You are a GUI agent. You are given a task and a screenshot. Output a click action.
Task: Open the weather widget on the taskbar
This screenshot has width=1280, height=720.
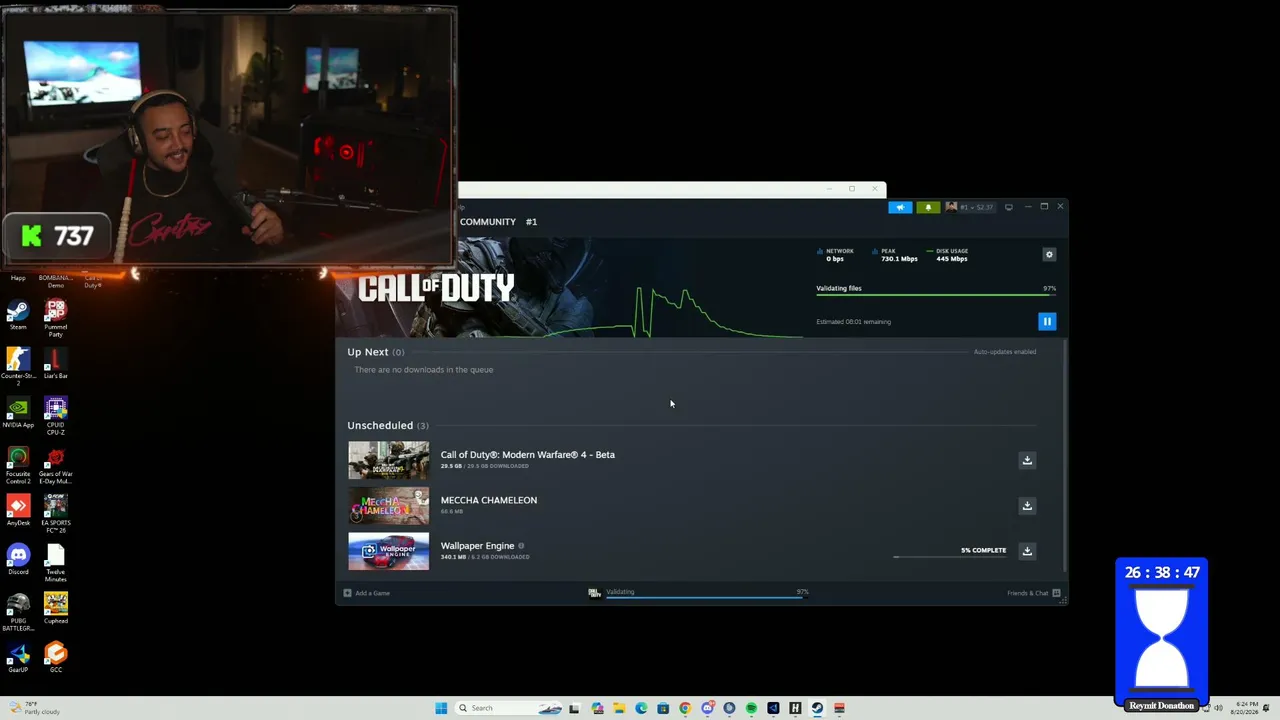(33, 708)
